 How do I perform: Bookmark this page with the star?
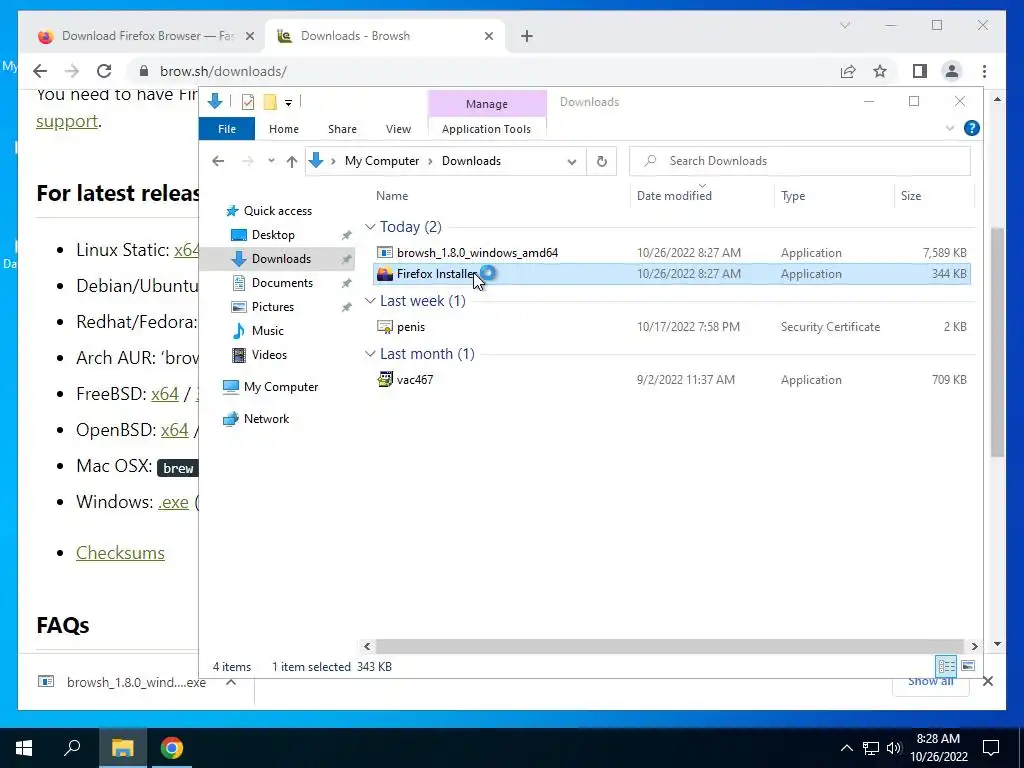click(x=880, y=71)
